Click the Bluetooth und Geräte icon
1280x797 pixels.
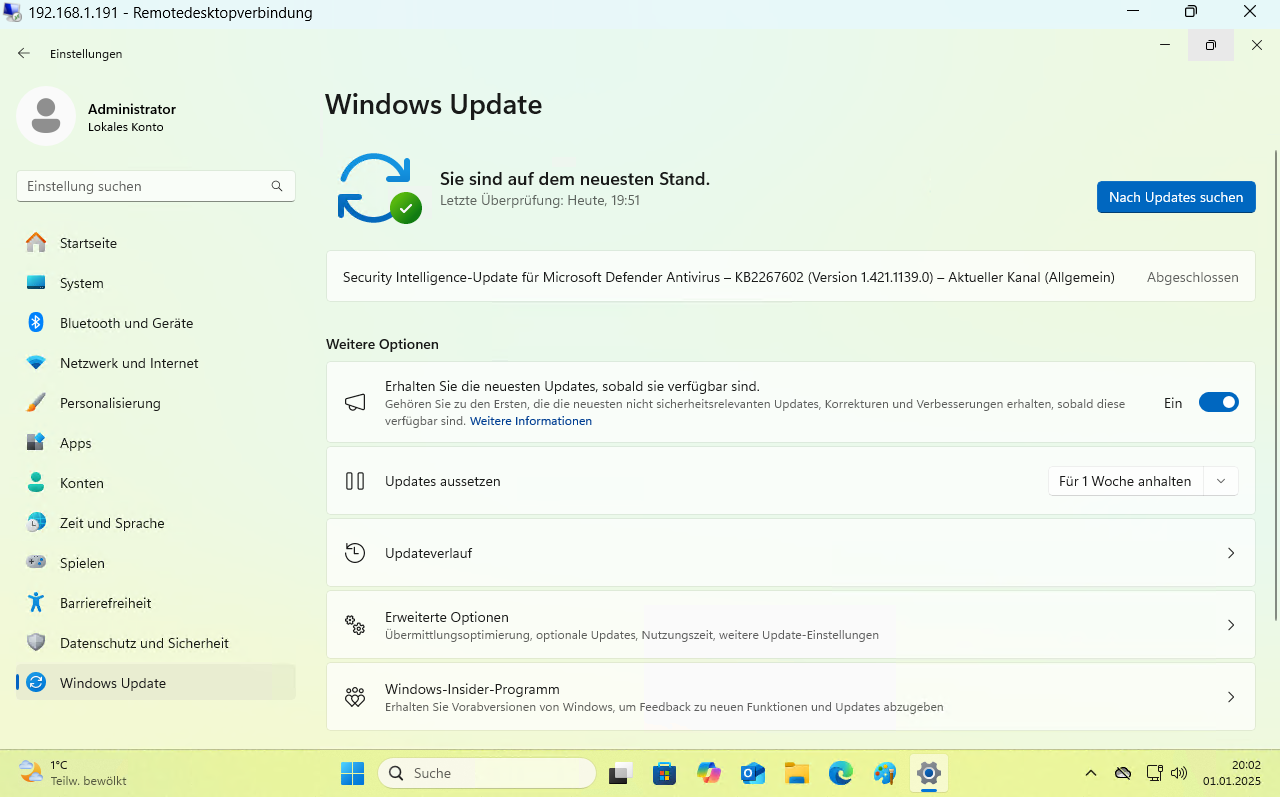point(36,323)
